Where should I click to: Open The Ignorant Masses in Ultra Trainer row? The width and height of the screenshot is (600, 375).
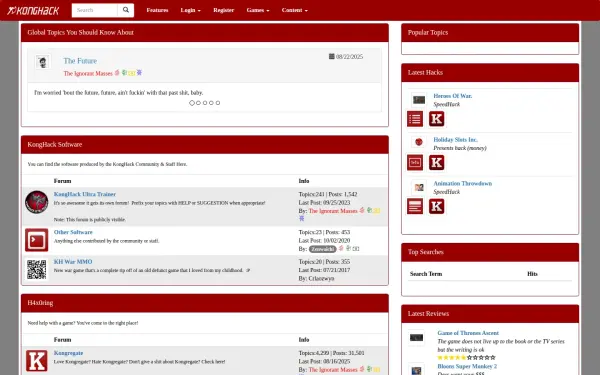tap(333, 211)
